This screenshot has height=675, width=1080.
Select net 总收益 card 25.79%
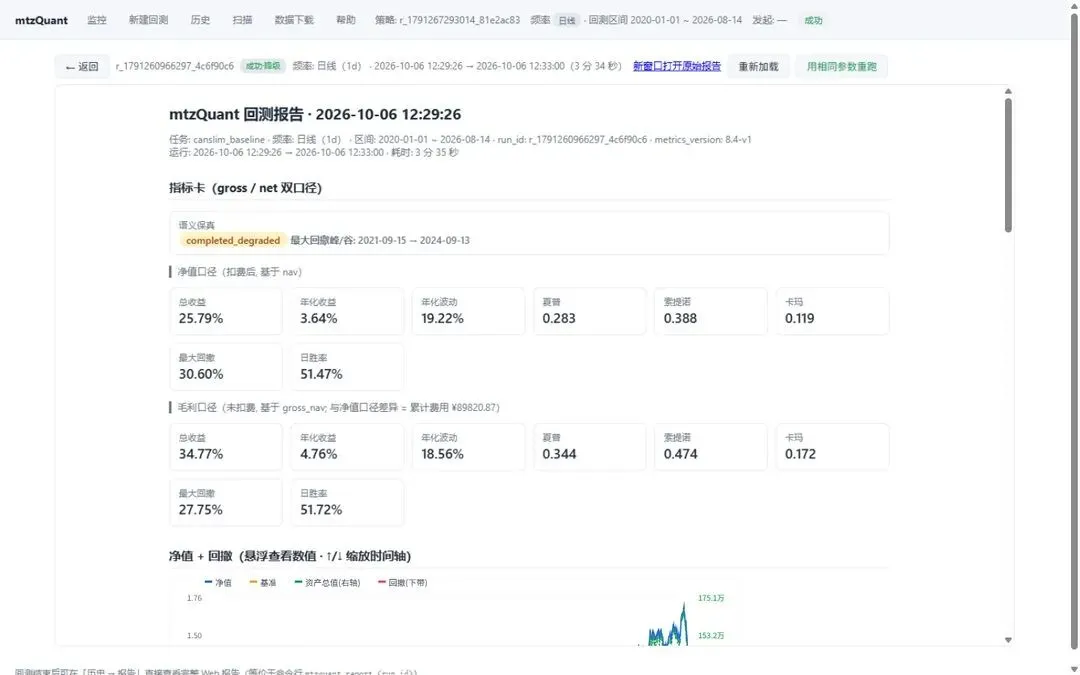[x=226, y=311]
